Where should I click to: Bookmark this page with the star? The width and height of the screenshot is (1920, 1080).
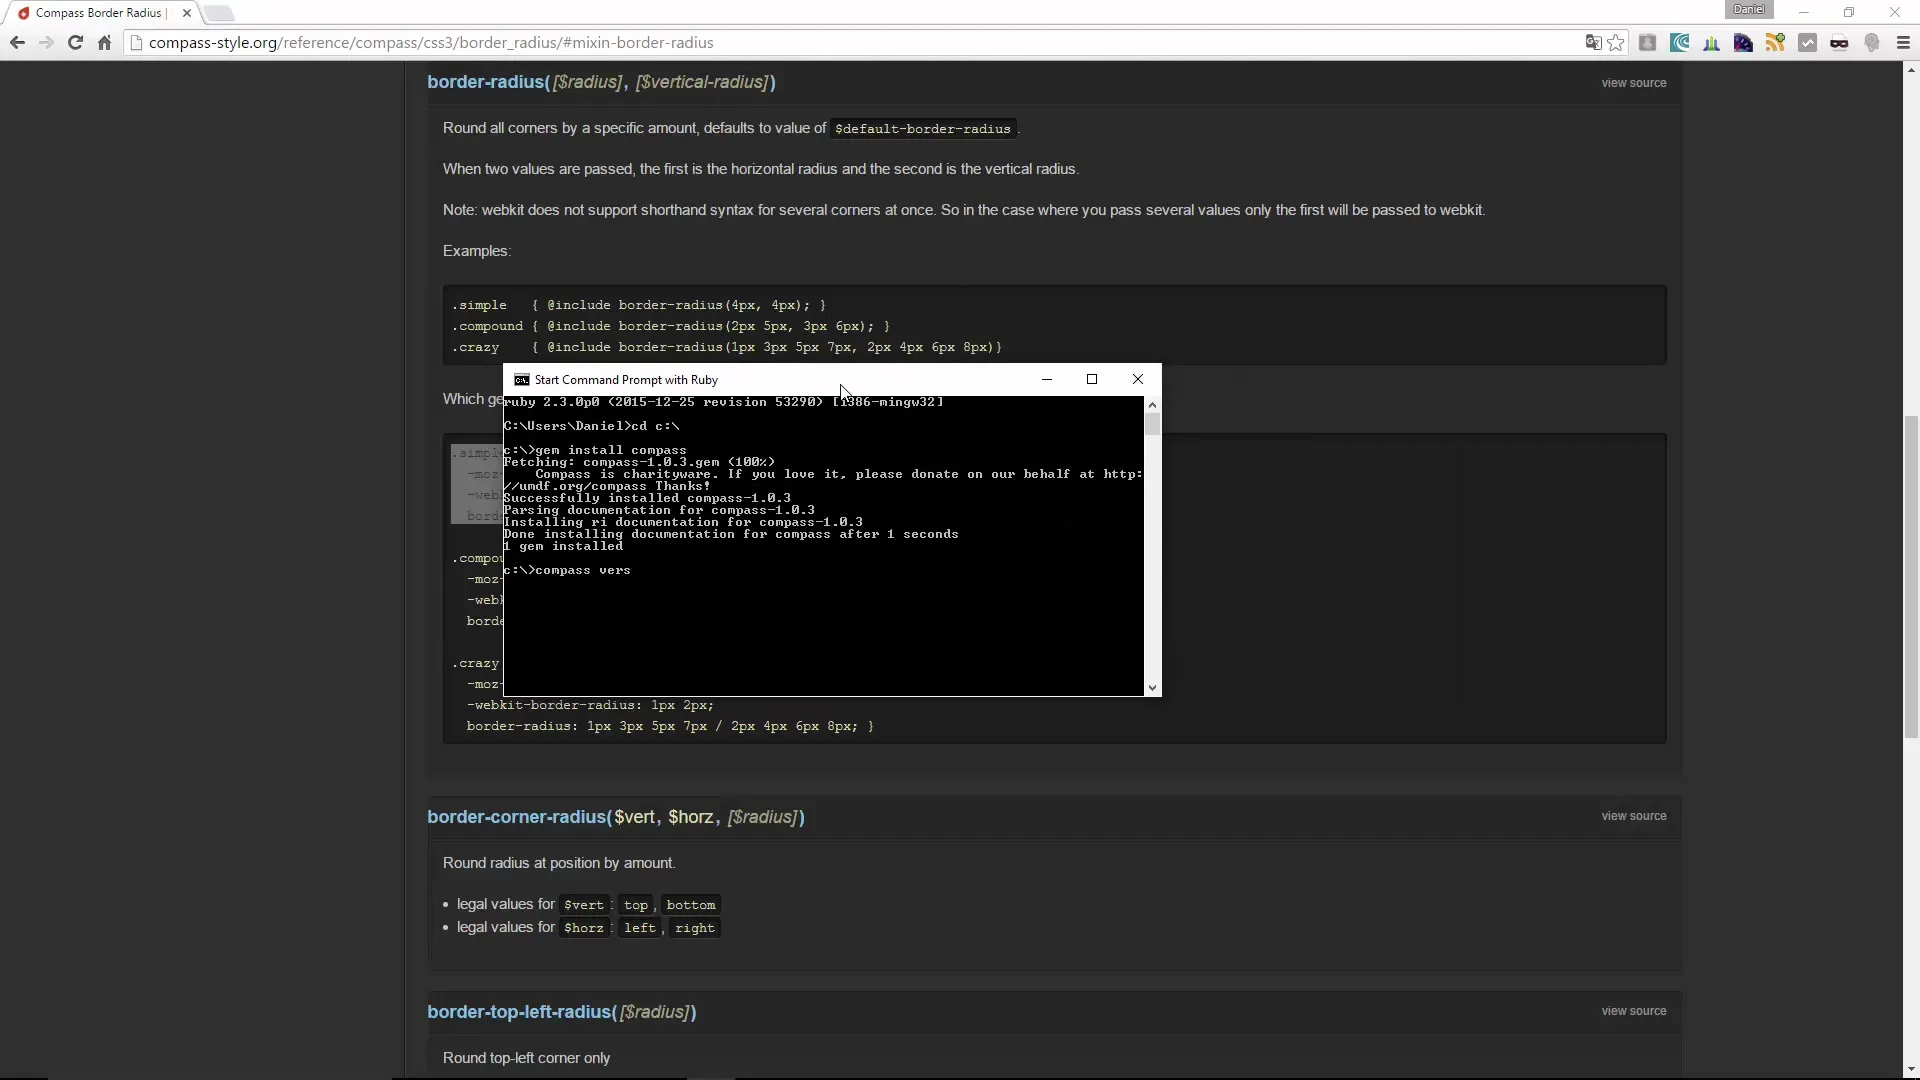[1616, 43]
